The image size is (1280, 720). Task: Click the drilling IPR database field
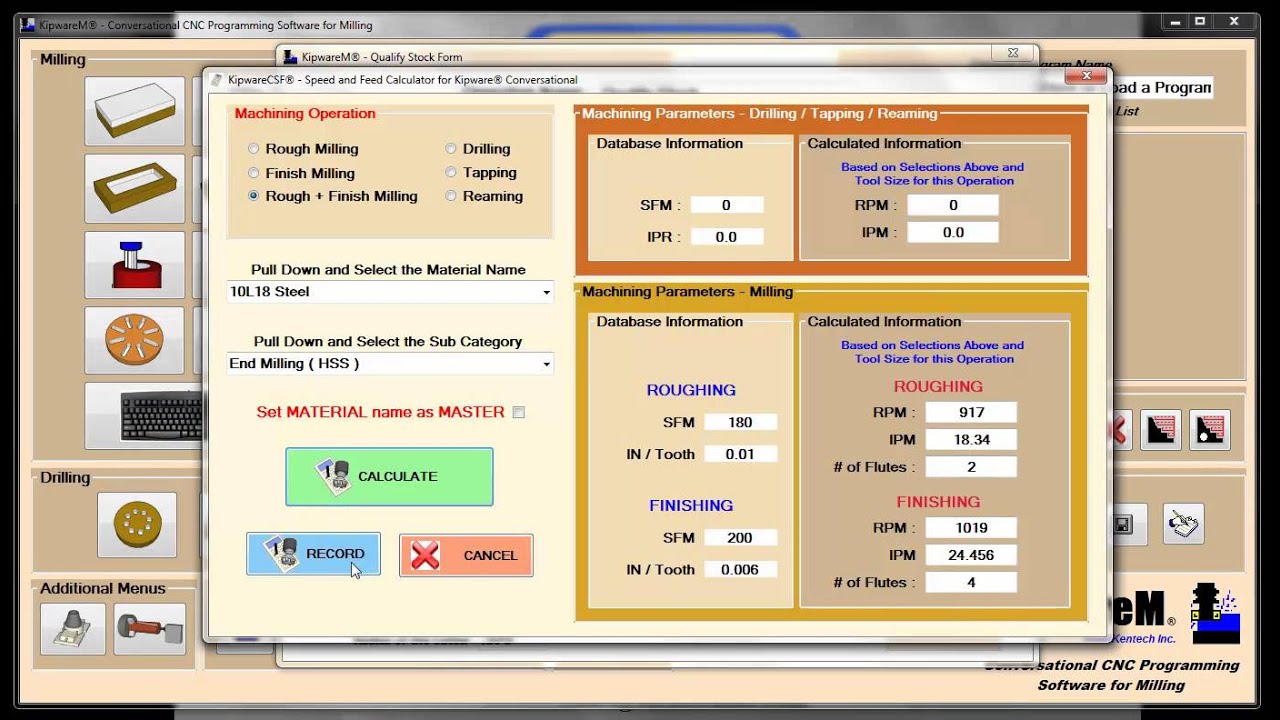(726, 237)
